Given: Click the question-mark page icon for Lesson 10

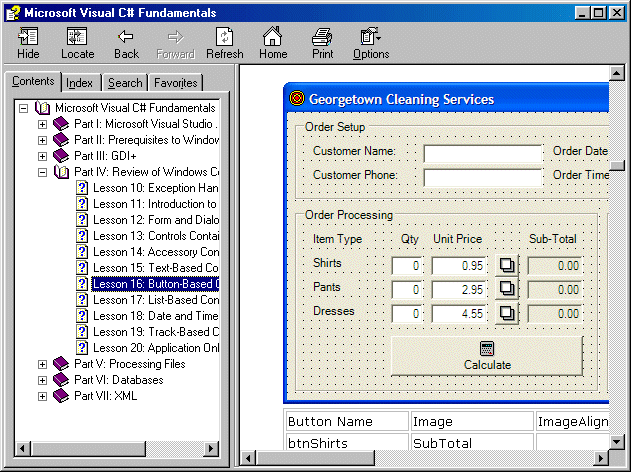Looking at the screenshot, I should coord(82,188).
